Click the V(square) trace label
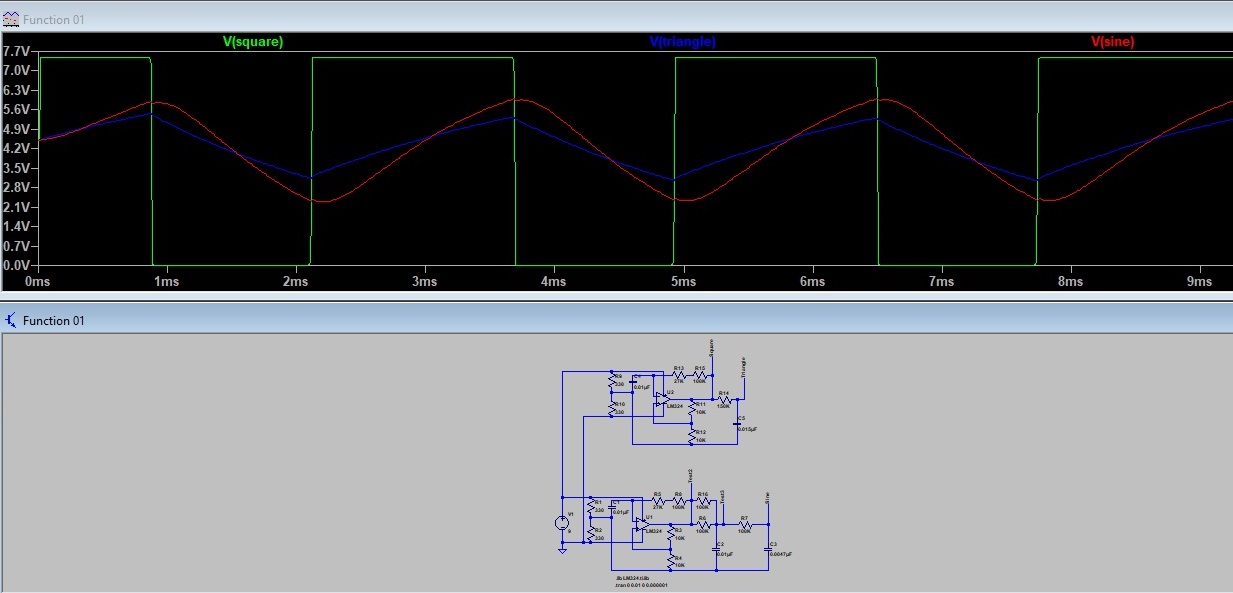 point(253,42)
